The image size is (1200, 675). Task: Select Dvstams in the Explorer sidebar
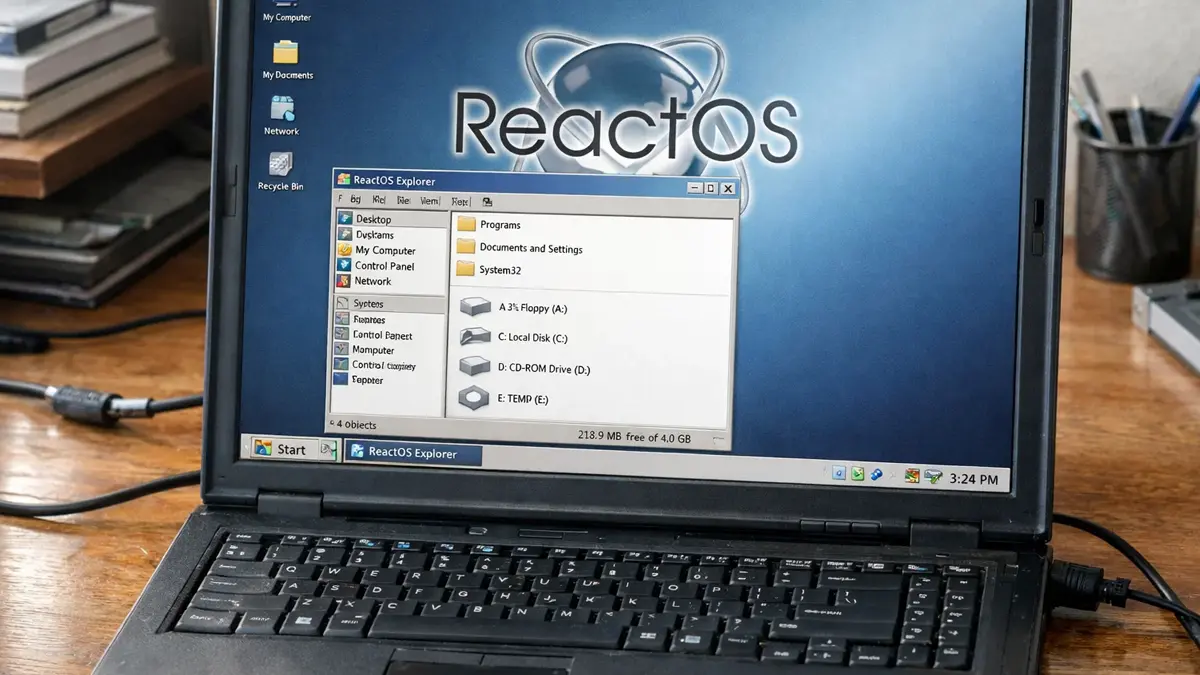(366, 235)
